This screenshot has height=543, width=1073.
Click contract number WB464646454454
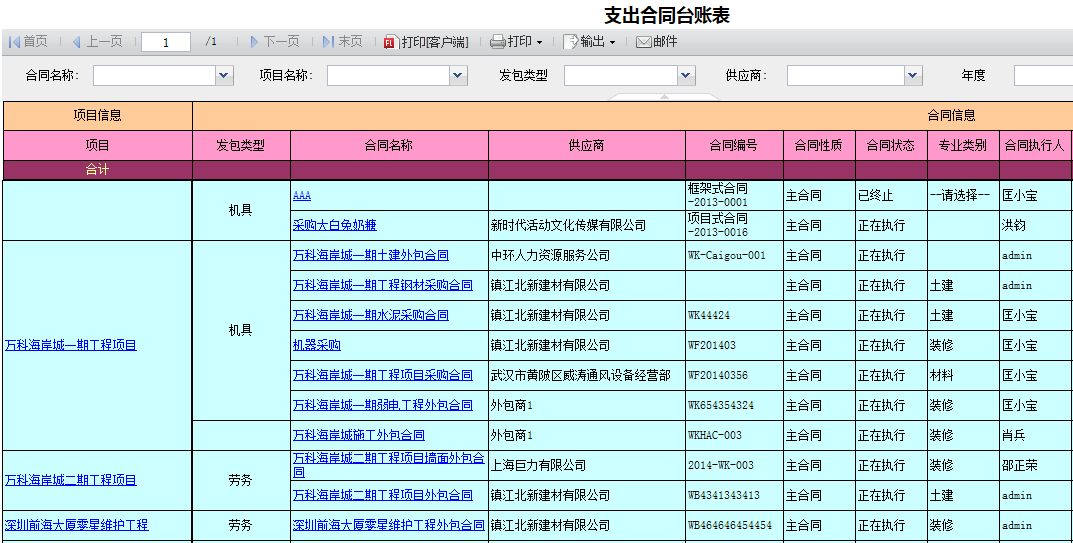[730, 525]
